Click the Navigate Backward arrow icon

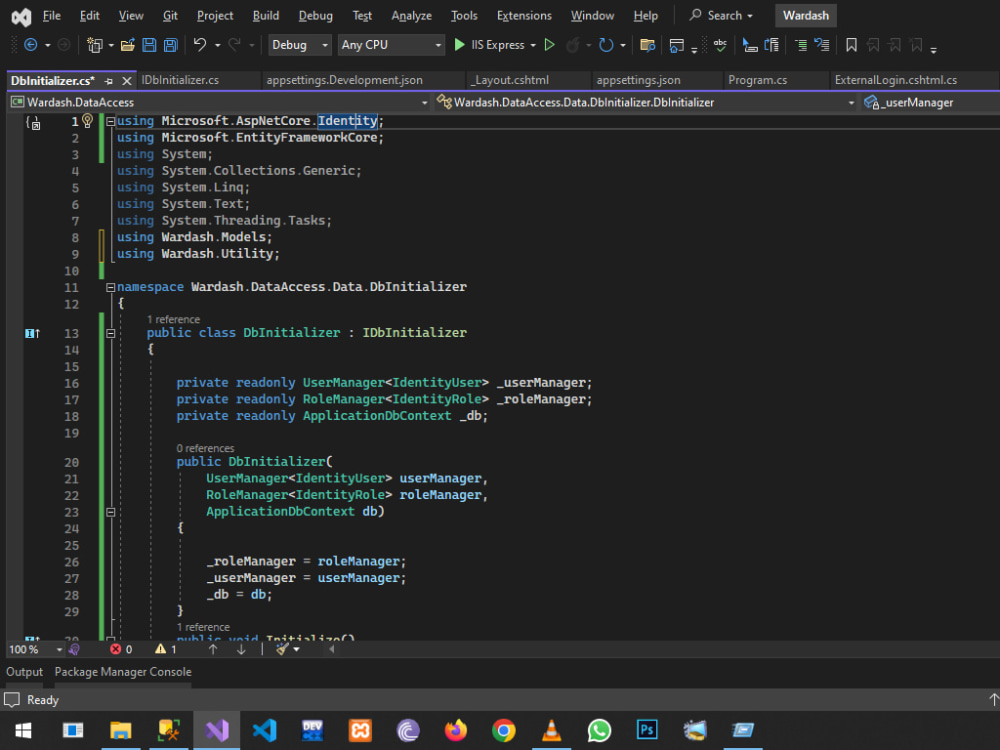point(30,45)
